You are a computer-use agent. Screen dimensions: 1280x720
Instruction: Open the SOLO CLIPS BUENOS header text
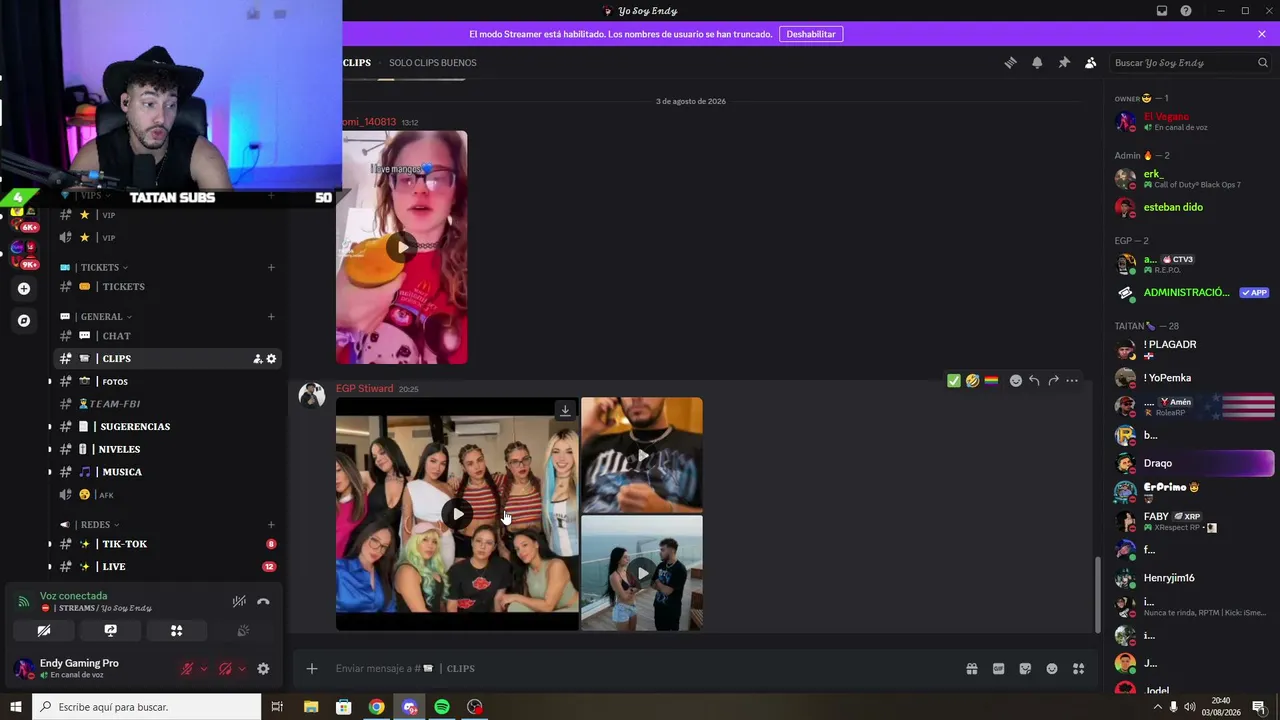(433, 63)
